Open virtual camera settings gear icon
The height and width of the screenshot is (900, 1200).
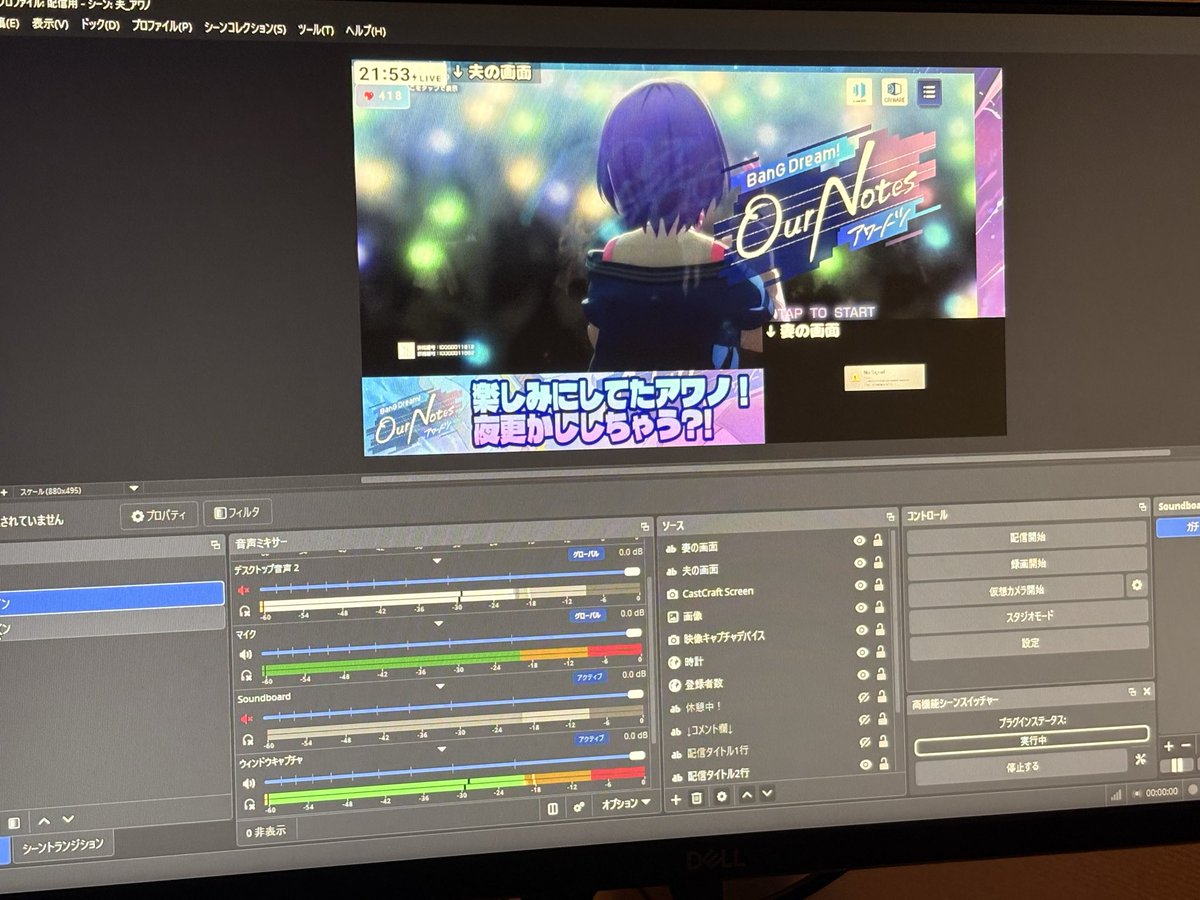tap(1136, 585)
